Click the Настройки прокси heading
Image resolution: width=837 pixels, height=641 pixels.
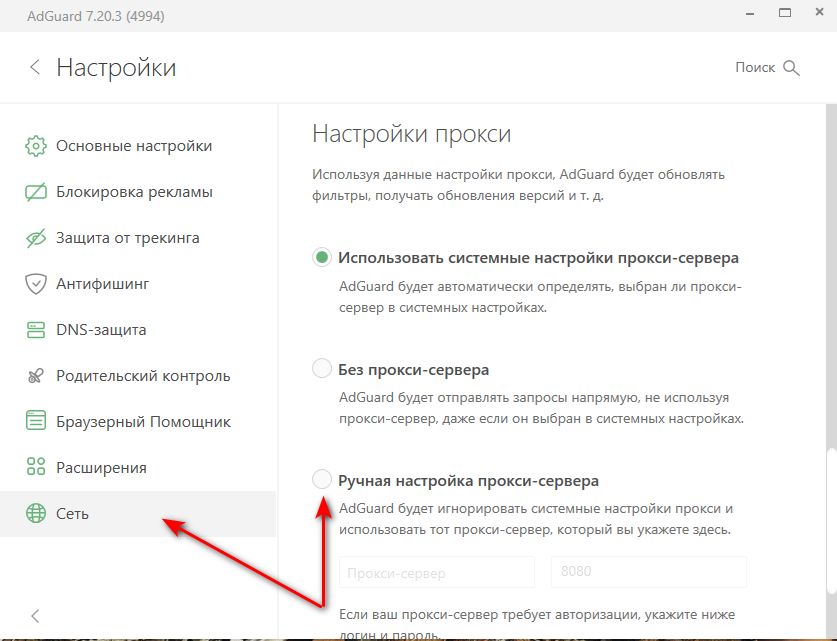tap(412, 133)
